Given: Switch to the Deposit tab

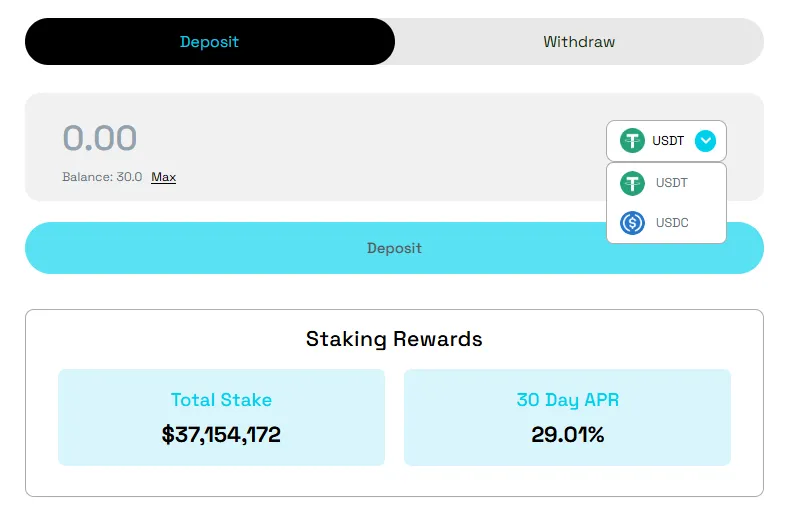Looking at the screenshot, I should click(210, 42).
